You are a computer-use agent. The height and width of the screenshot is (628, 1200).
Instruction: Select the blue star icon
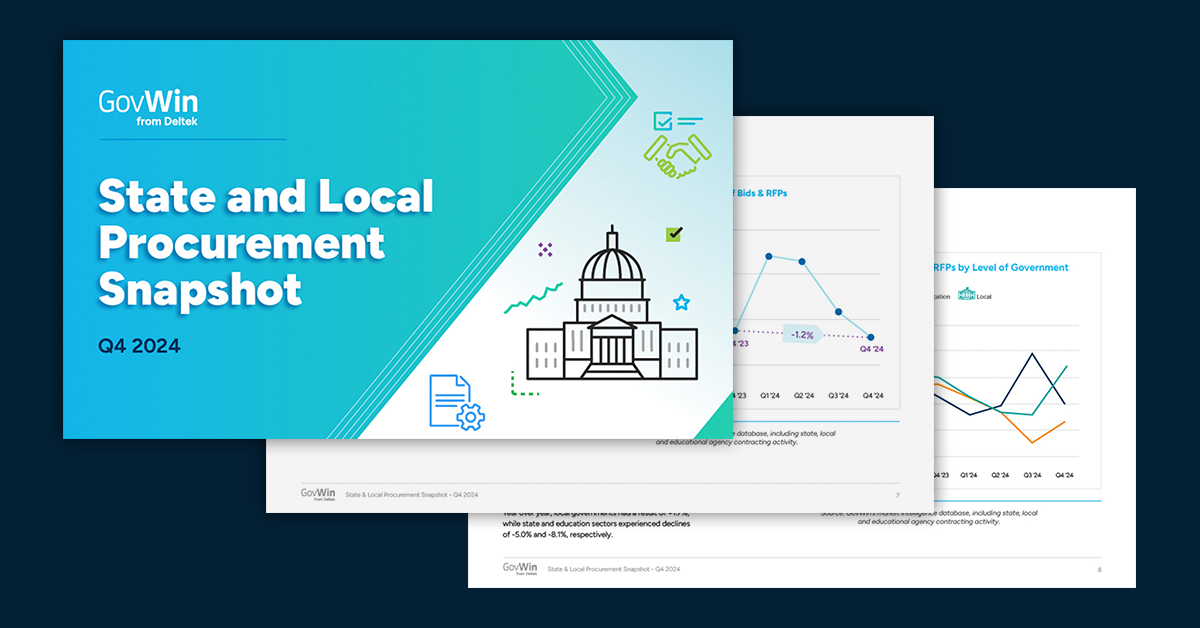point(681,302)
